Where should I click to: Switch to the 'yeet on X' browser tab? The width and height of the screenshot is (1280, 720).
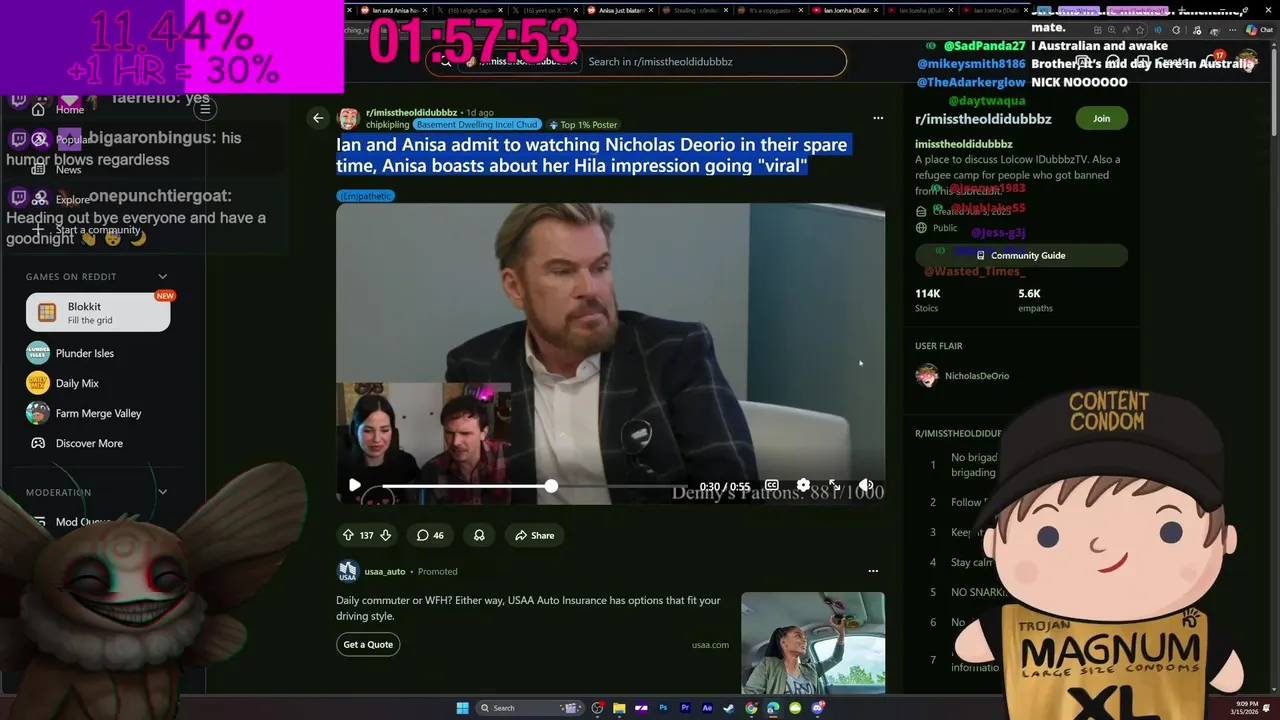click(543, 10)
